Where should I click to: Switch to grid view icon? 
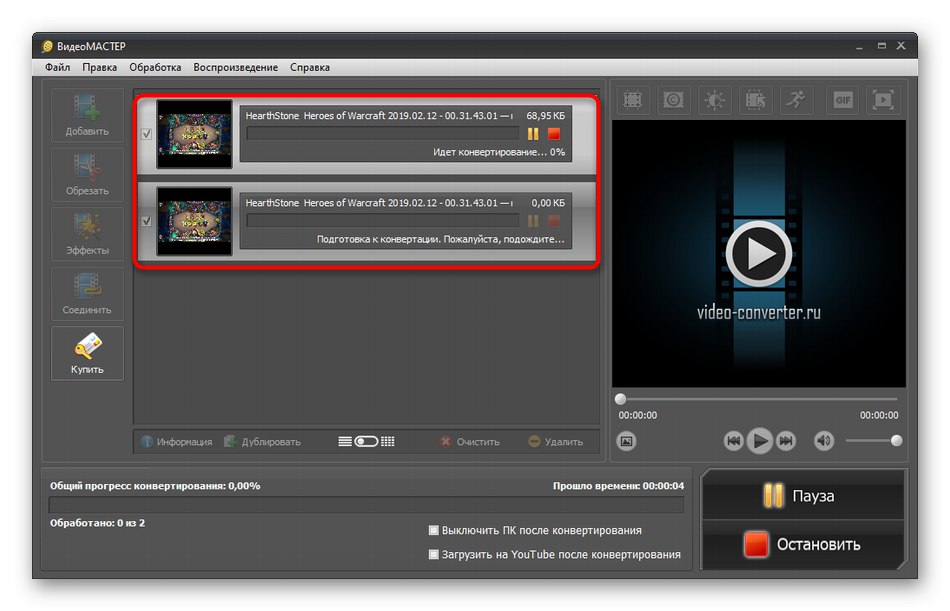[x=388, y=441]
